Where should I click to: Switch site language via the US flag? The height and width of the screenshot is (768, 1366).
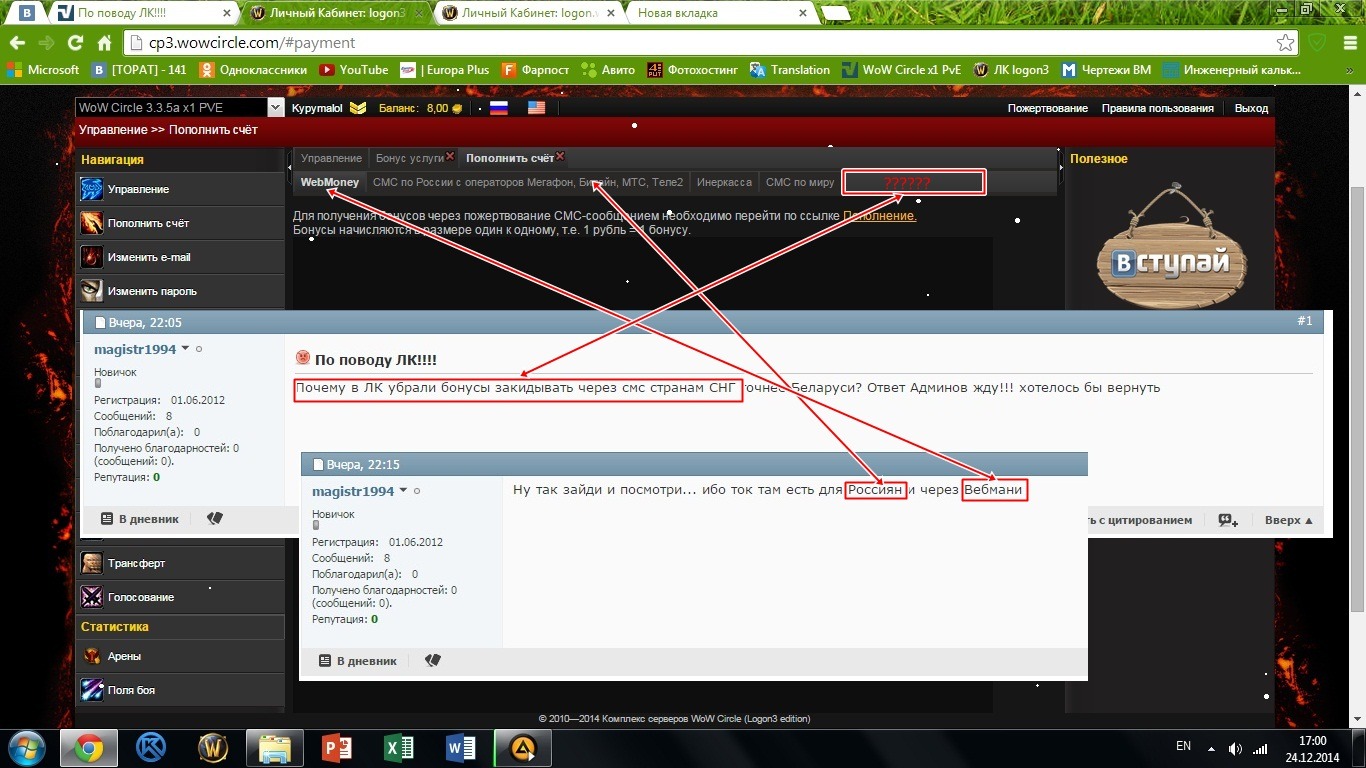point(536,108)
